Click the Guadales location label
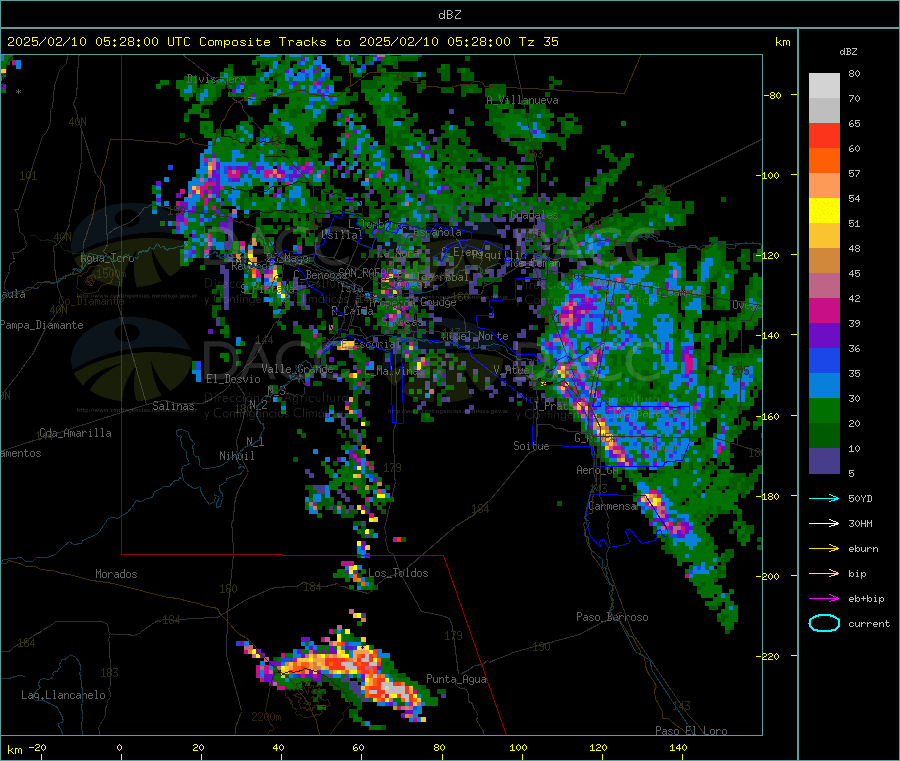The width and height of the screenshot is (900, 761). (534, 215)
